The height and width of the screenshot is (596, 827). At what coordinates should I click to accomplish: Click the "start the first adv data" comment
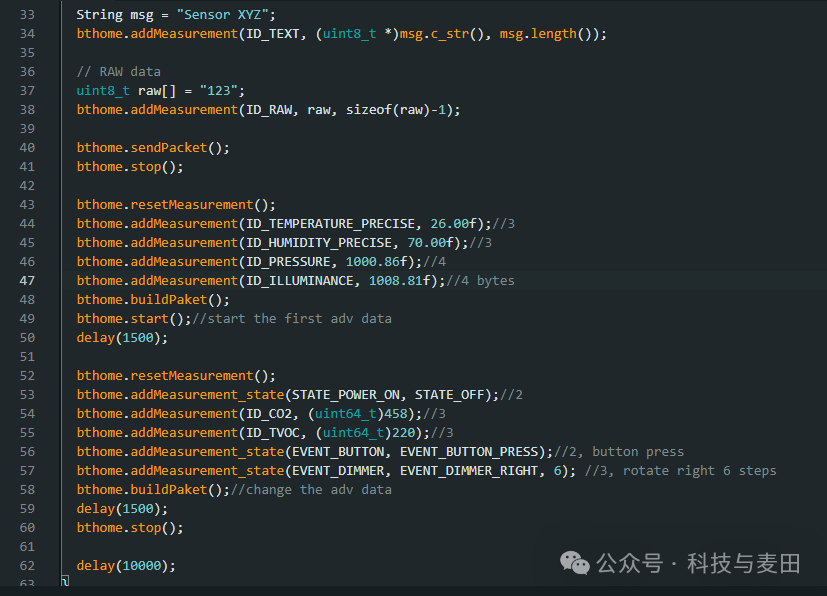point(300,319)
